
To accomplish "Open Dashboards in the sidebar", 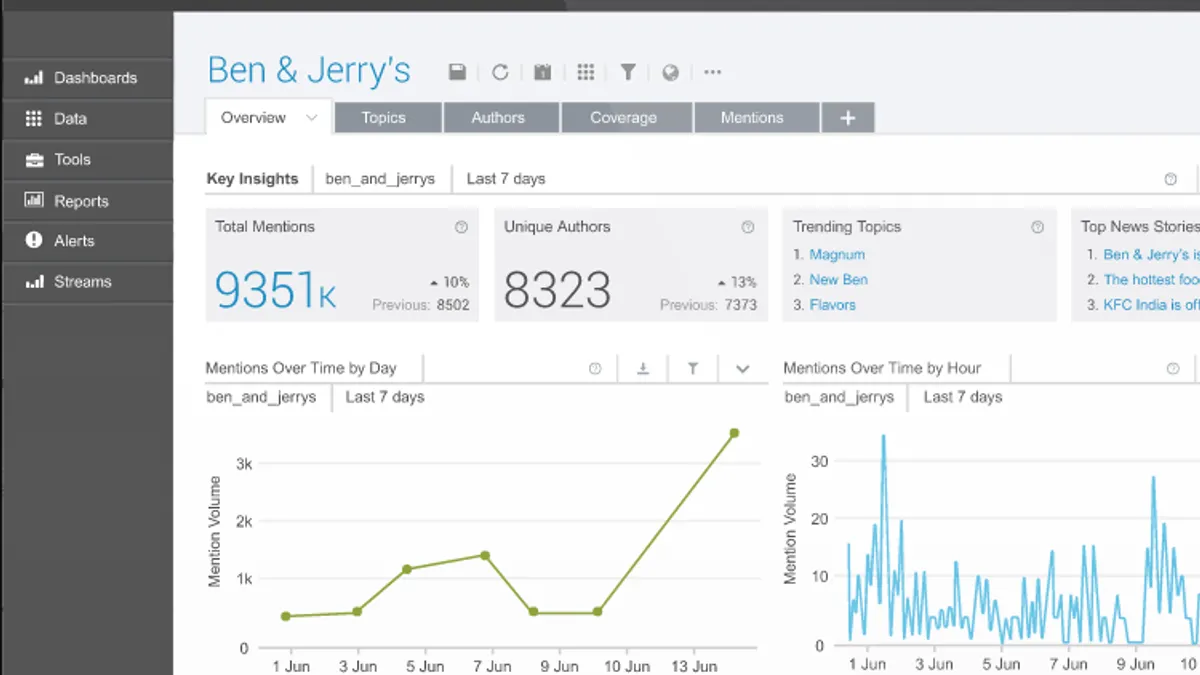I will click(x=87, y=78).
